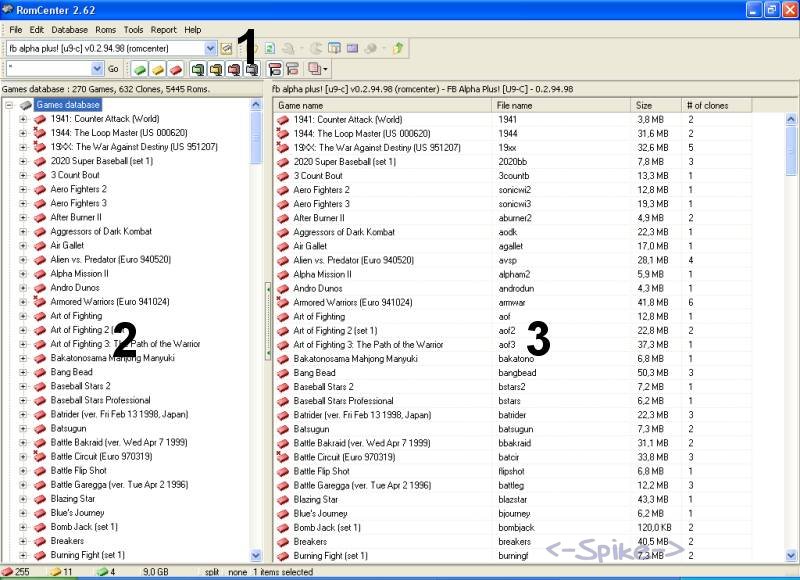Image resolution: width=800 pixels, height=580 pixels.
Task: Select Batsugun in the left tree
Action: [x=68, y=428]
